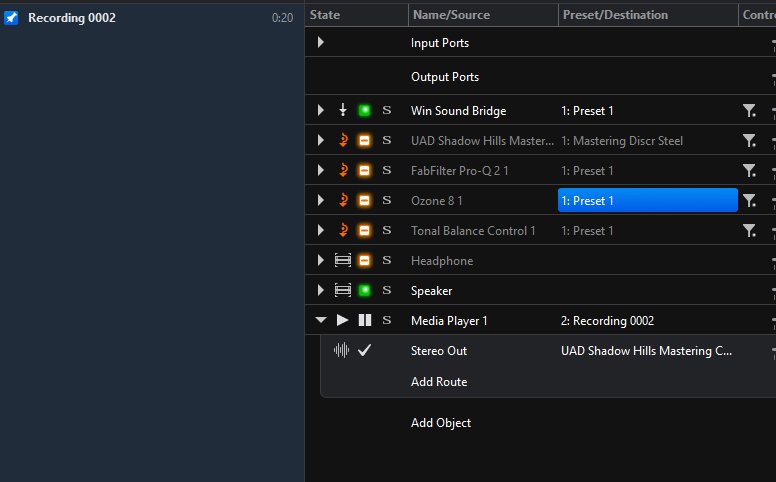The width and height of the screenshot is (776, 482).
Task: Open filter for Ozone 8 row
Action: (x=749, y=200)
